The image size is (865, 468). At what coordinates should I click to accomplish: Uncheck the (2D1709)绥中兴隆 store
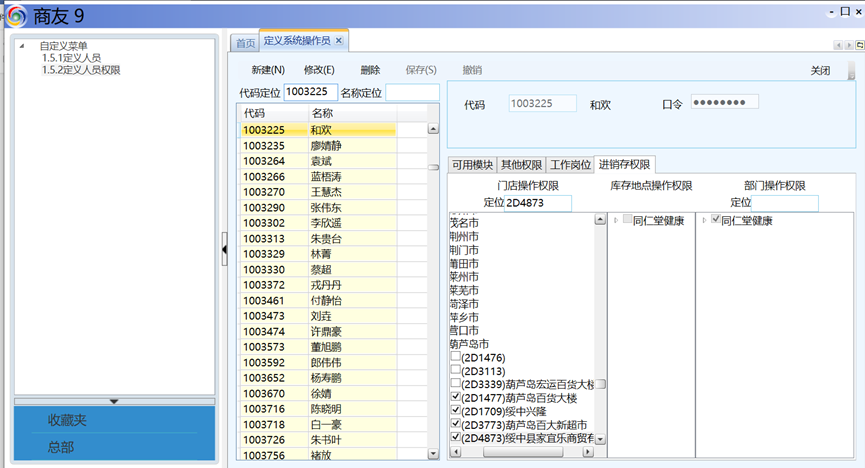click(455, 410)
